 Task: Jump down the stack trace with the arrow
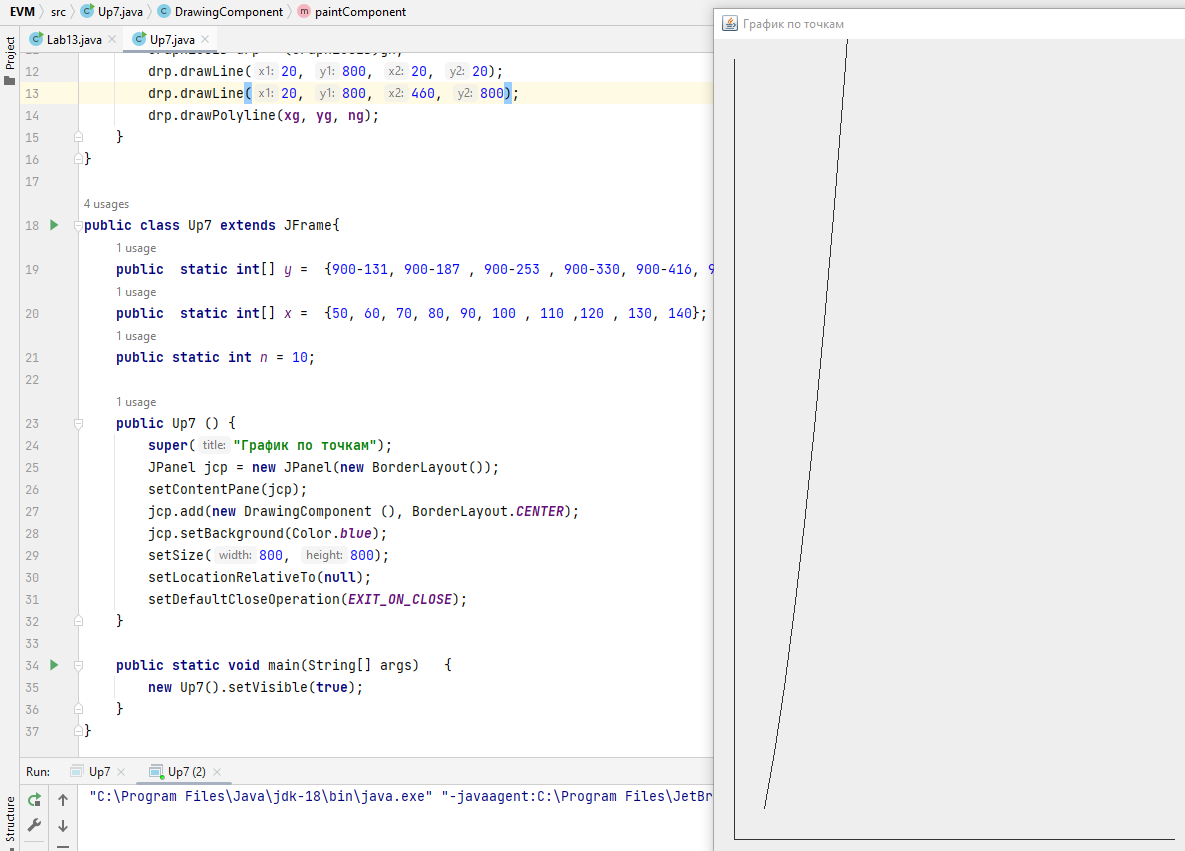(x=63, y=825)
